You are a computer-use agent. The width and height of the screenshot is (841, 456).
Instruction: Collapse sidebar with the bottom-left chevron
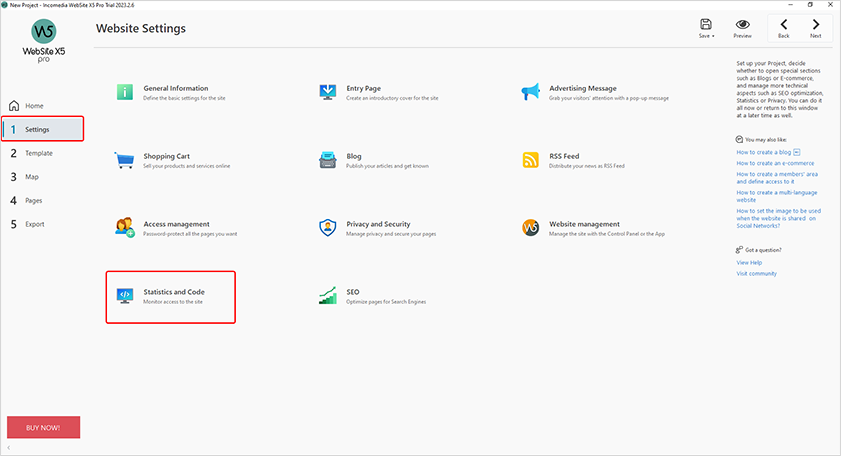tap(9, 447)
